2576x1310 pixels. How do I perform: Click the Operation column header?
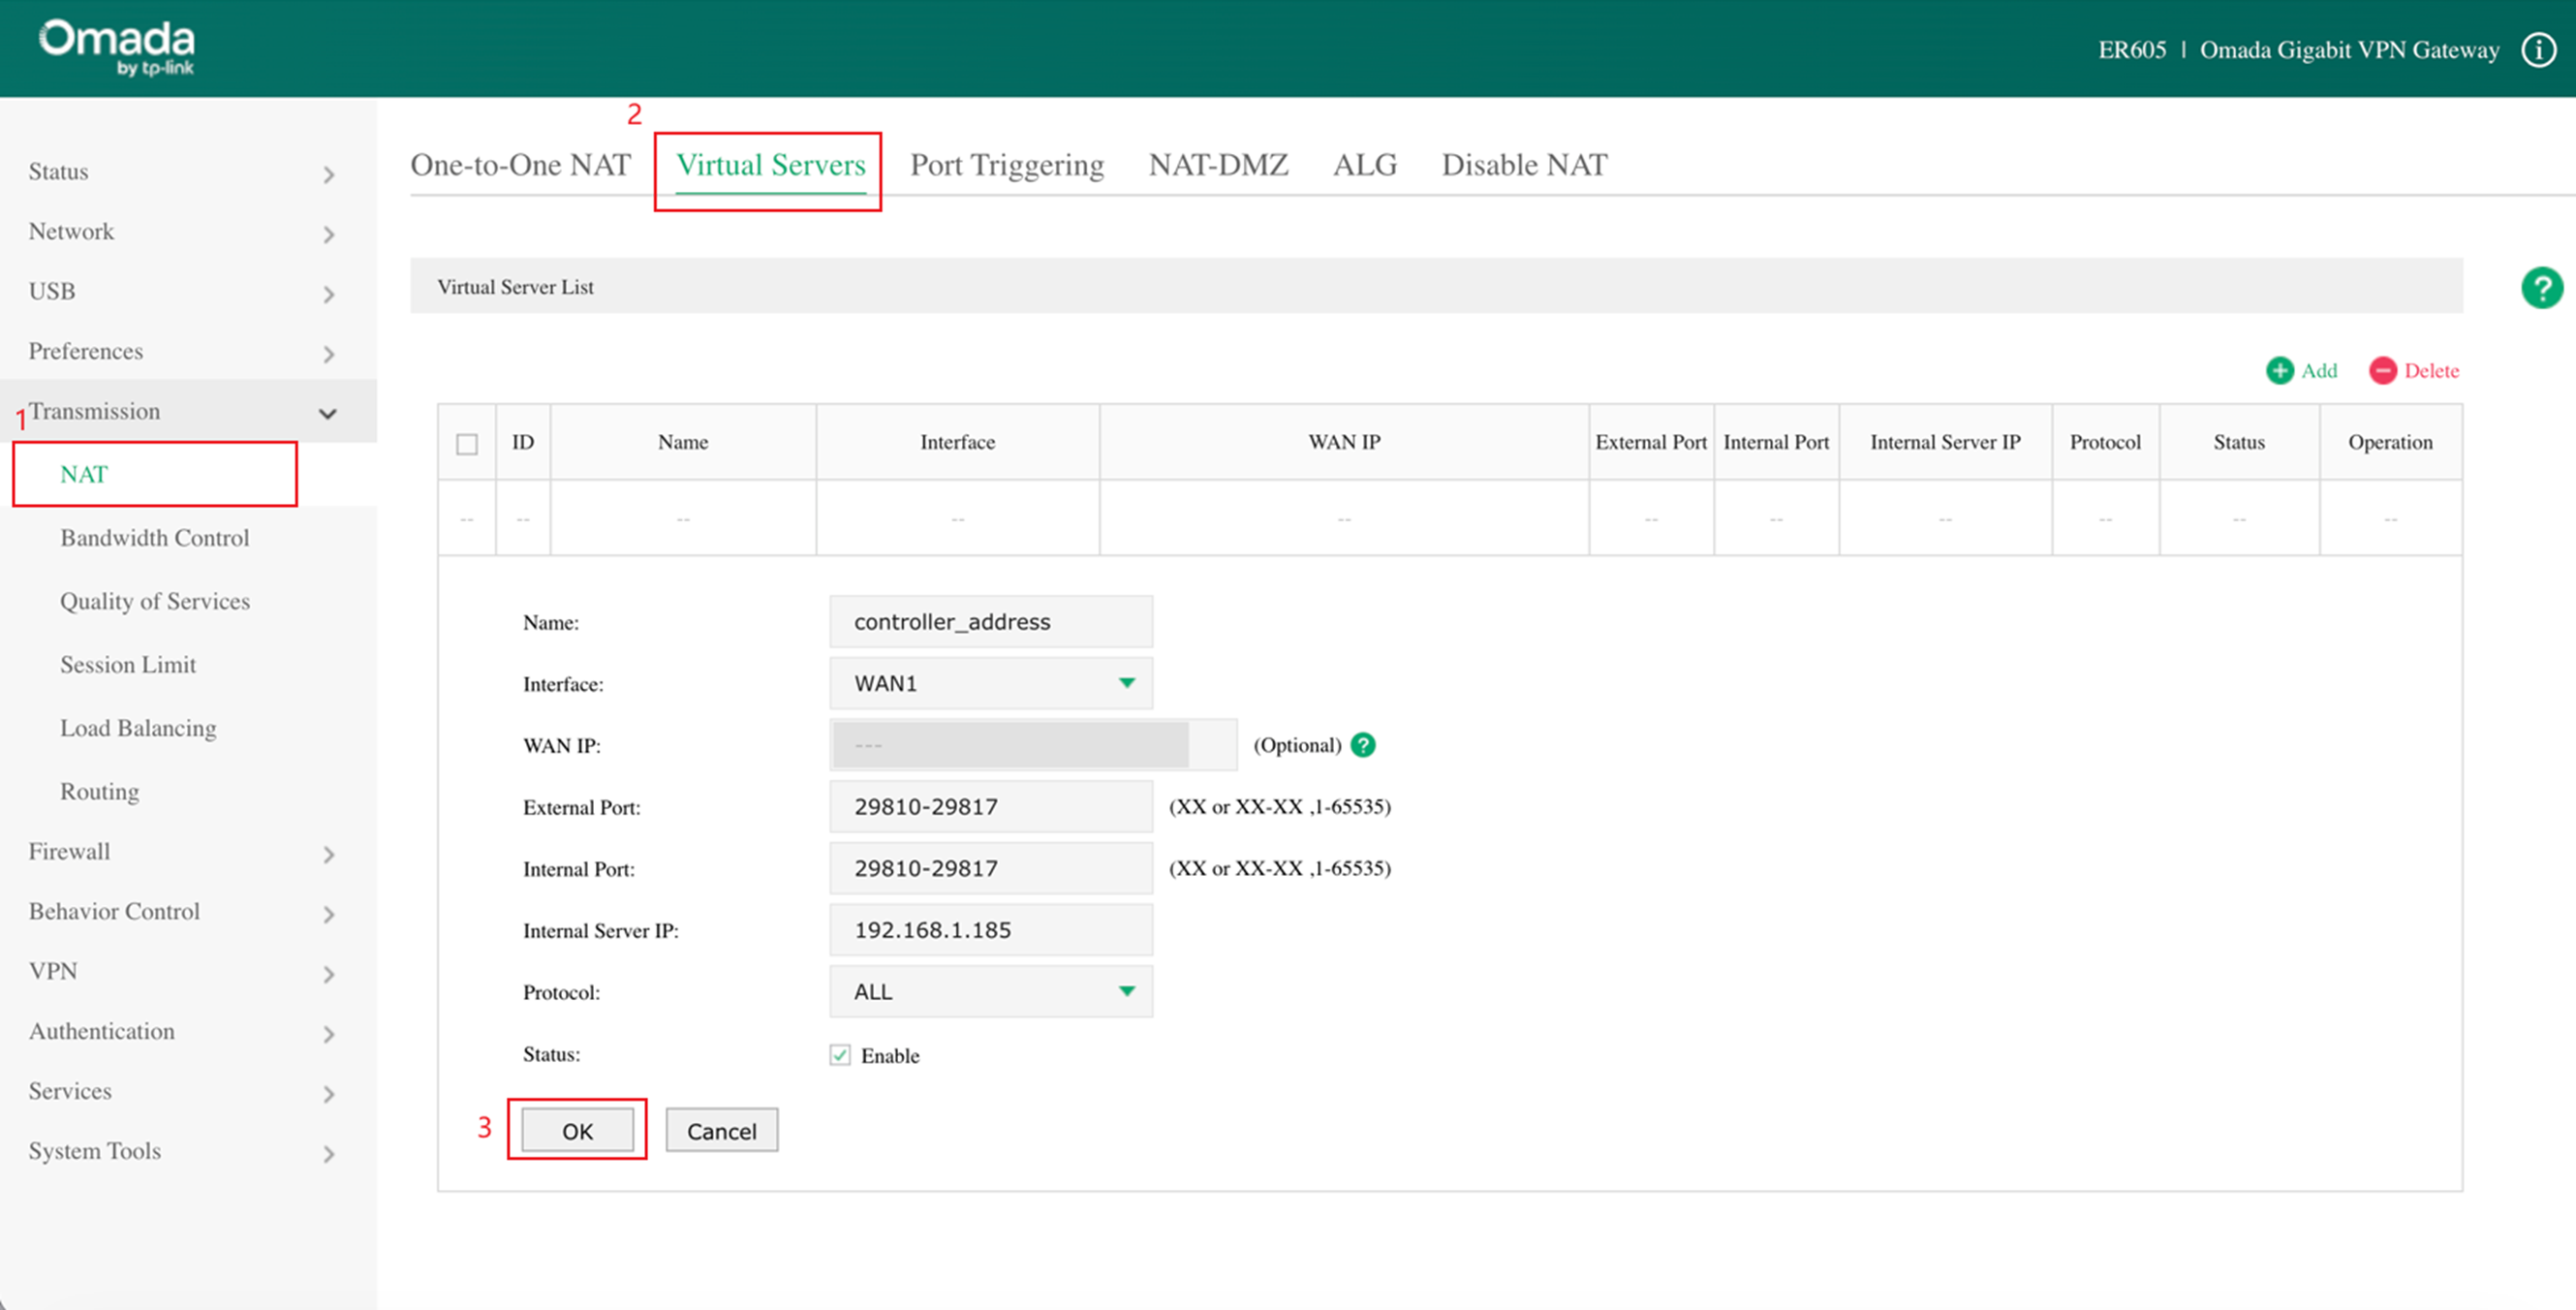tap(2390, 442)
